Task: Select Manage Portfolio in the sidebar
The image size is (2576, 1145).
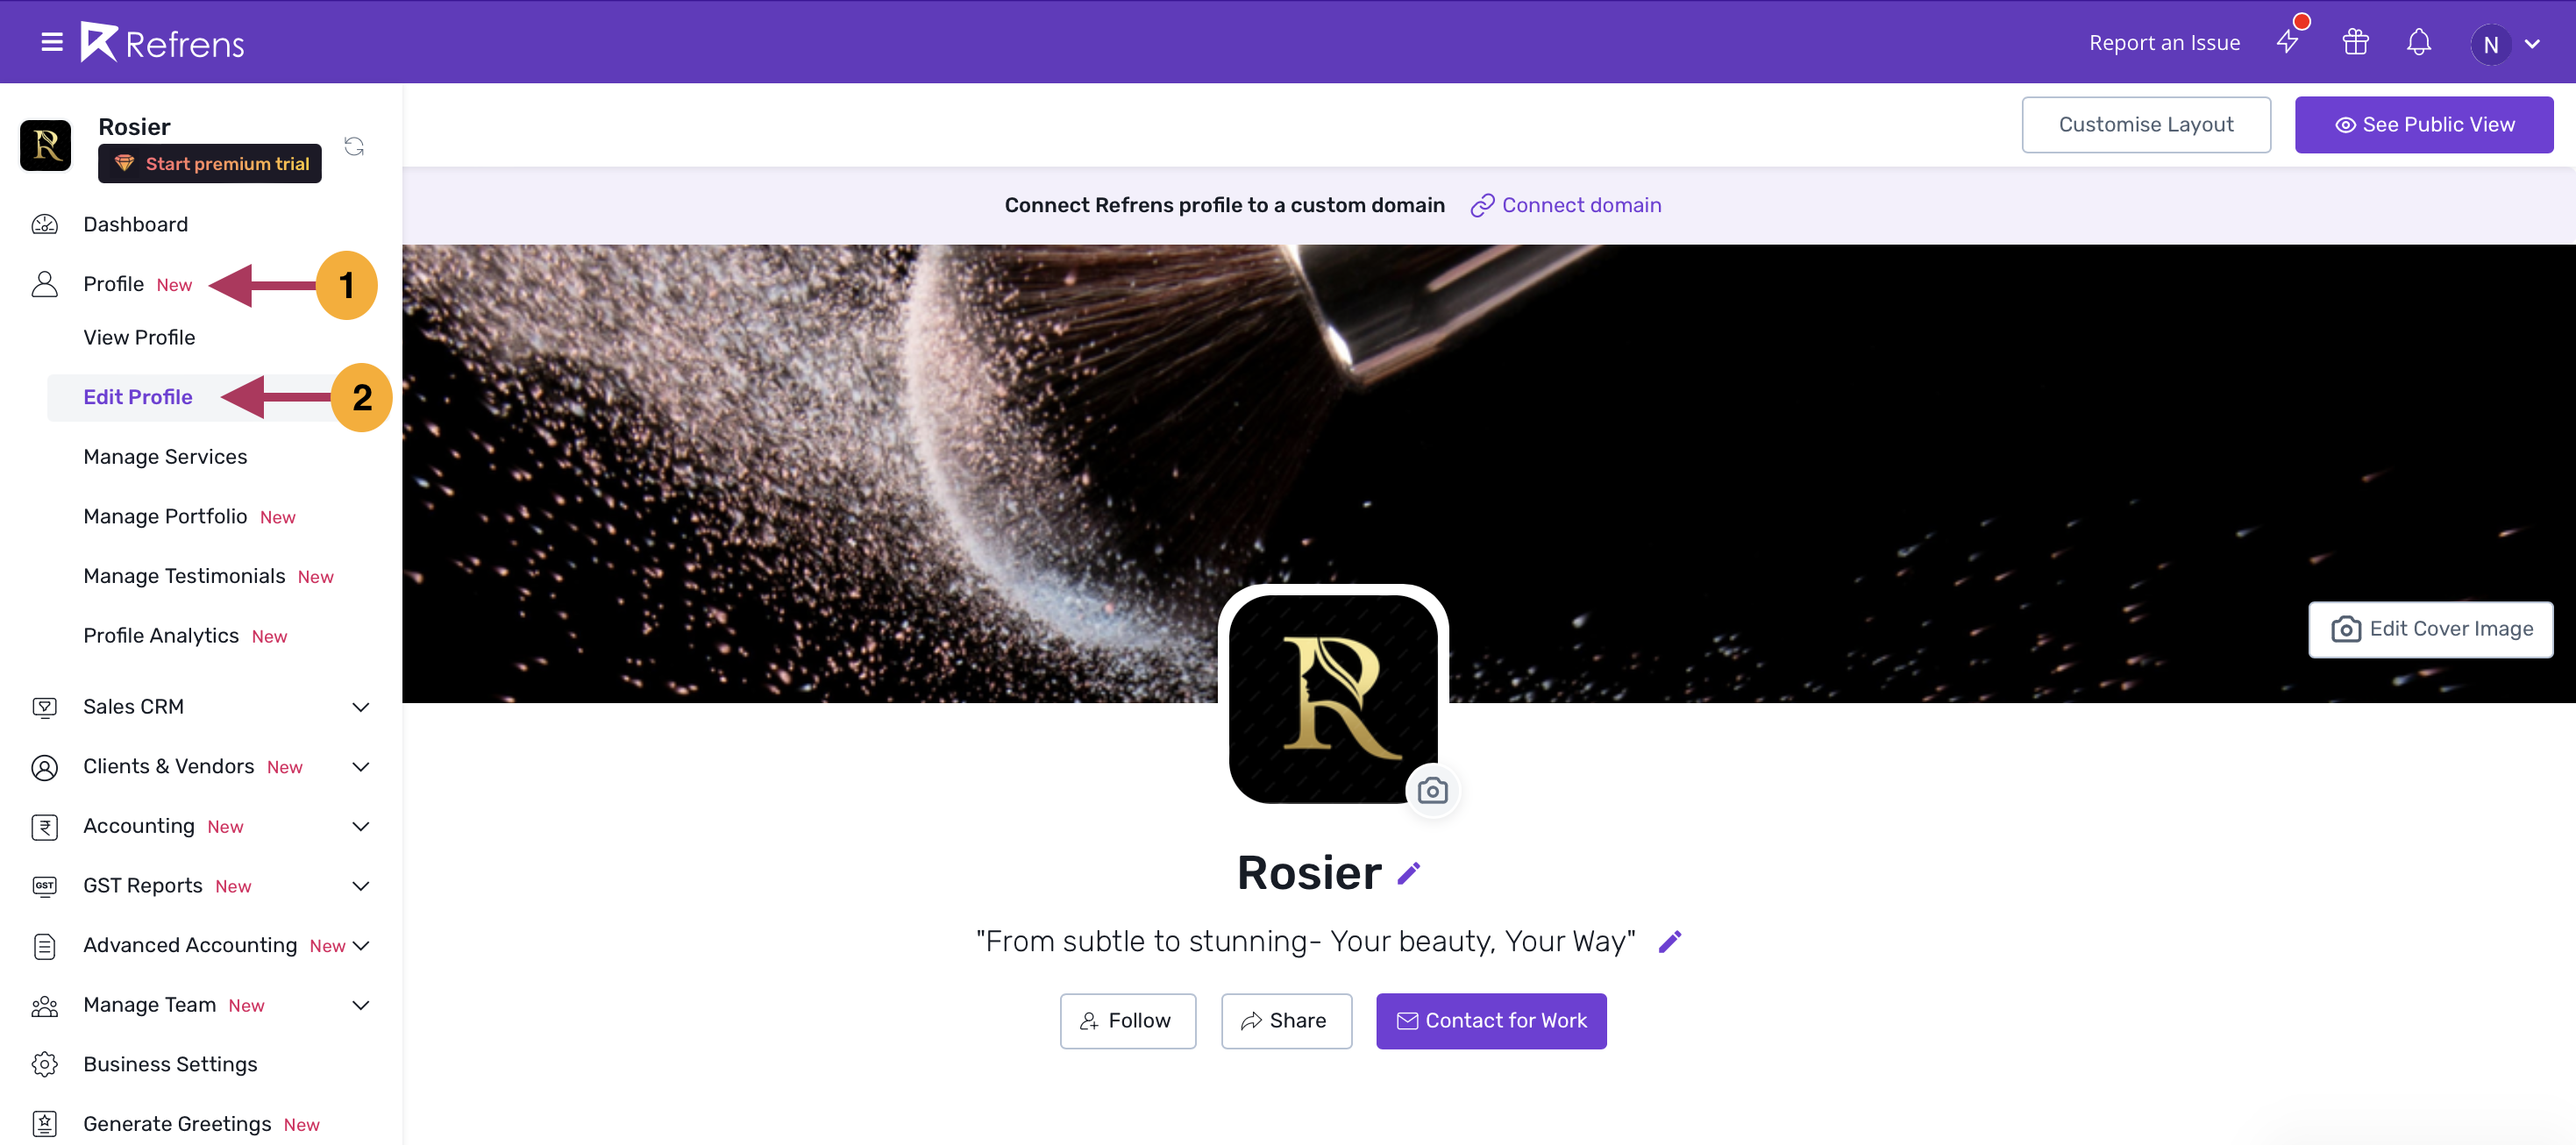Action: (x=165, y=516)
